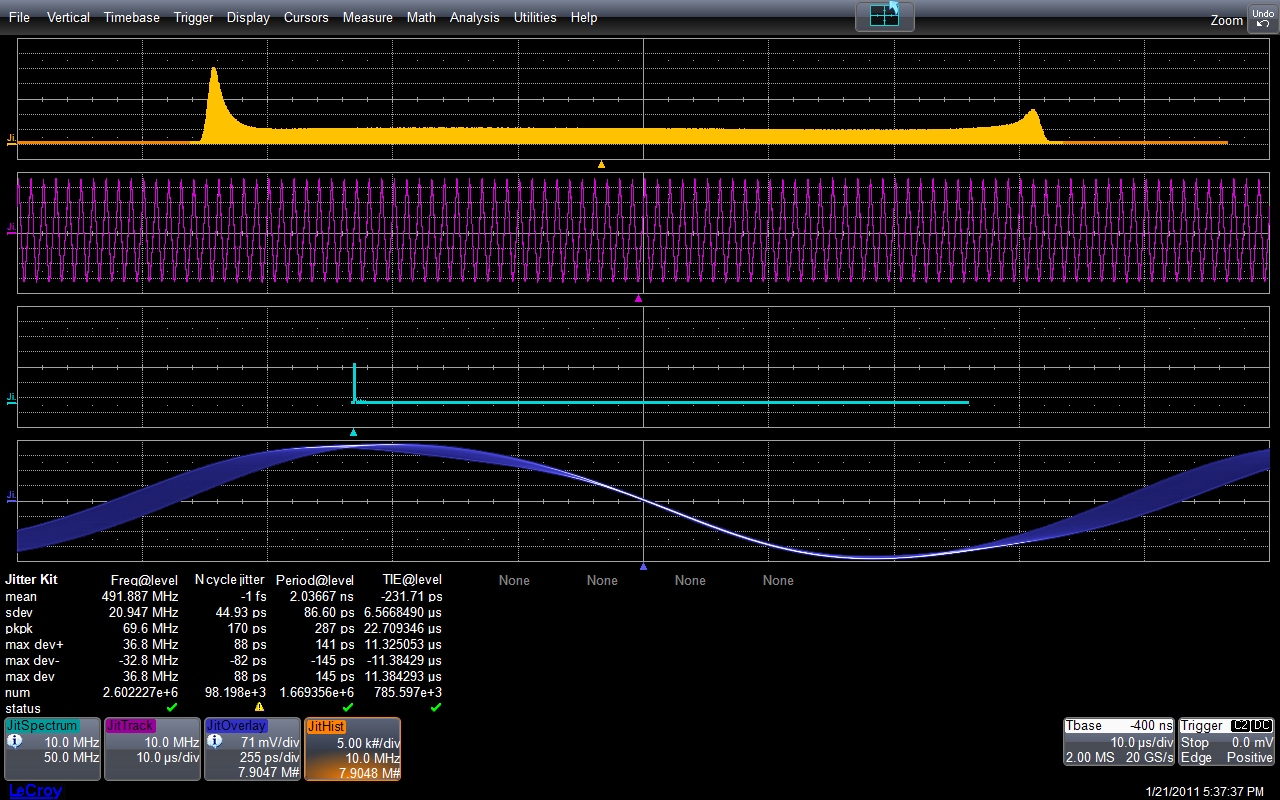Click the cyan marker below the JitSpectrum trace
This screenshot has height=800, width=1280.
pyautogui.click(x=353, y=432)
